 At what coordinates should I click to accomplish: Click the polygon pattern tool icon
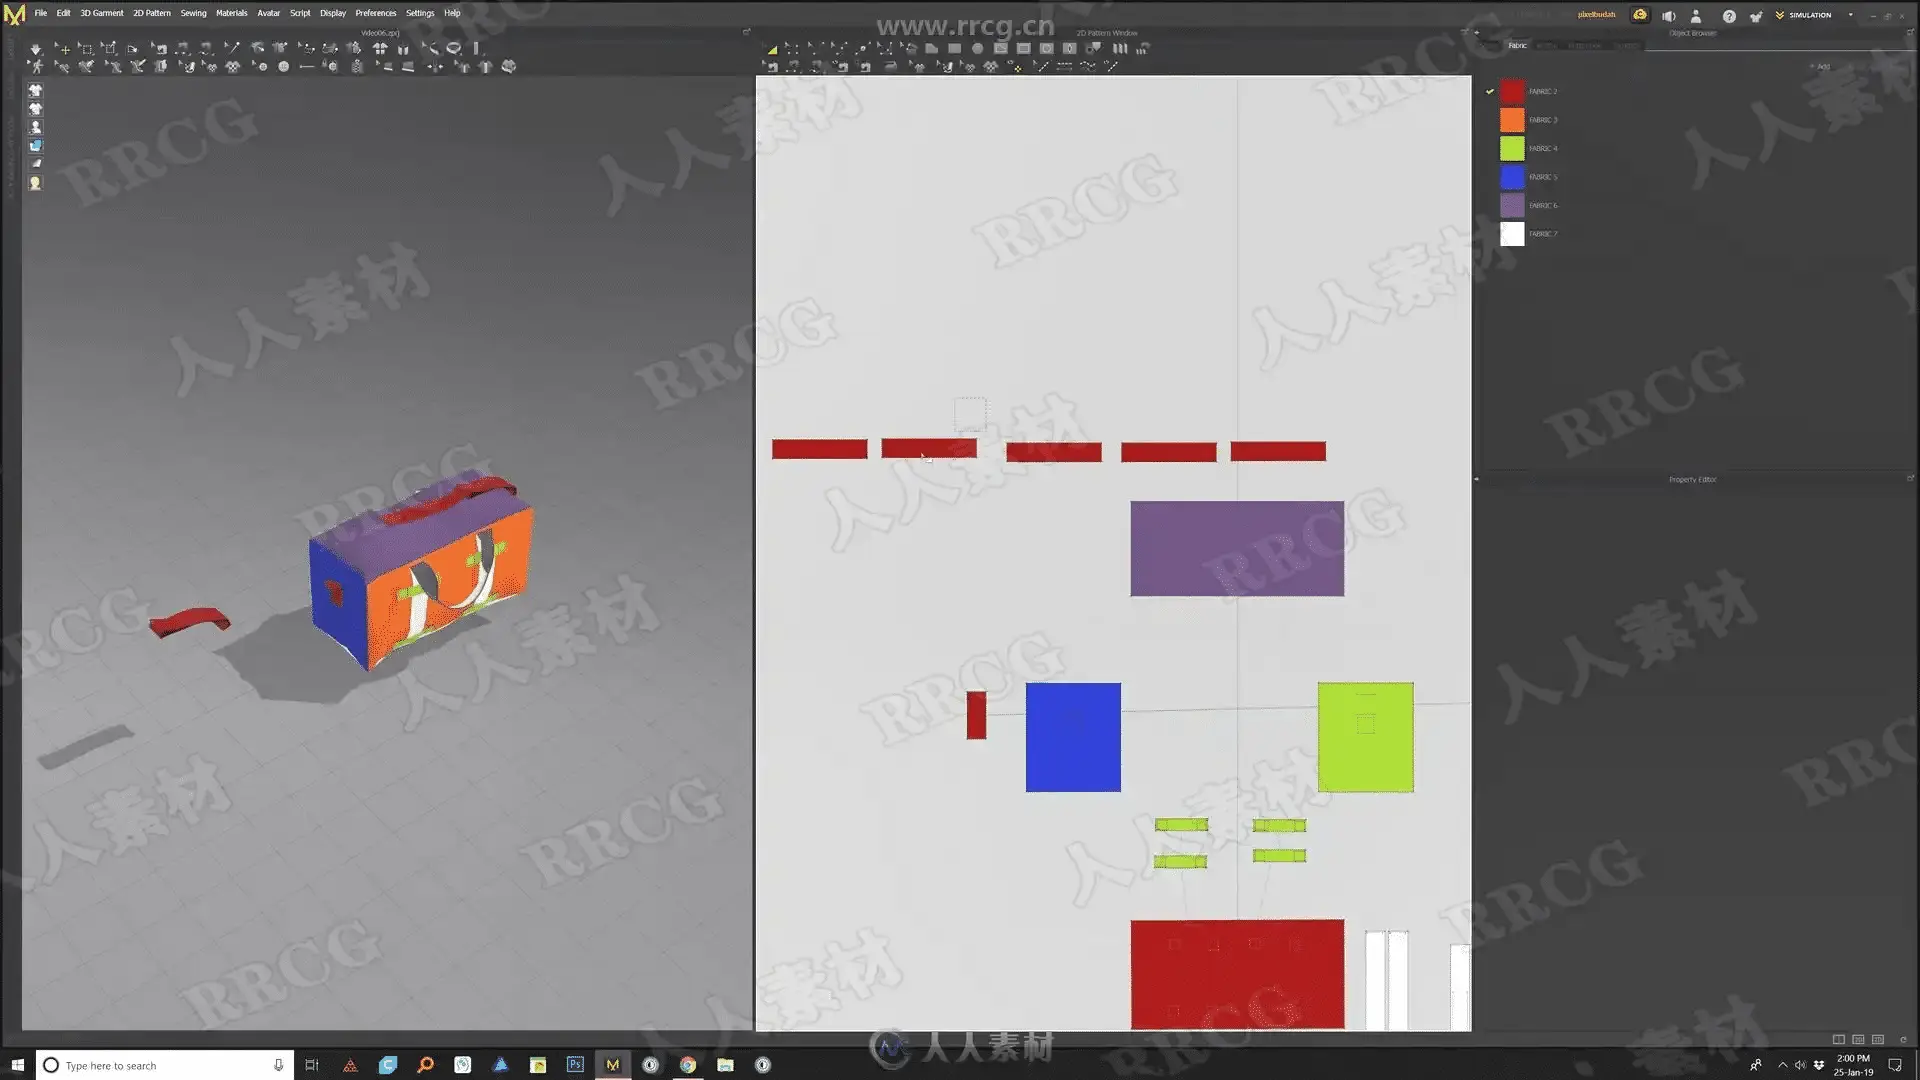point(932,48)
